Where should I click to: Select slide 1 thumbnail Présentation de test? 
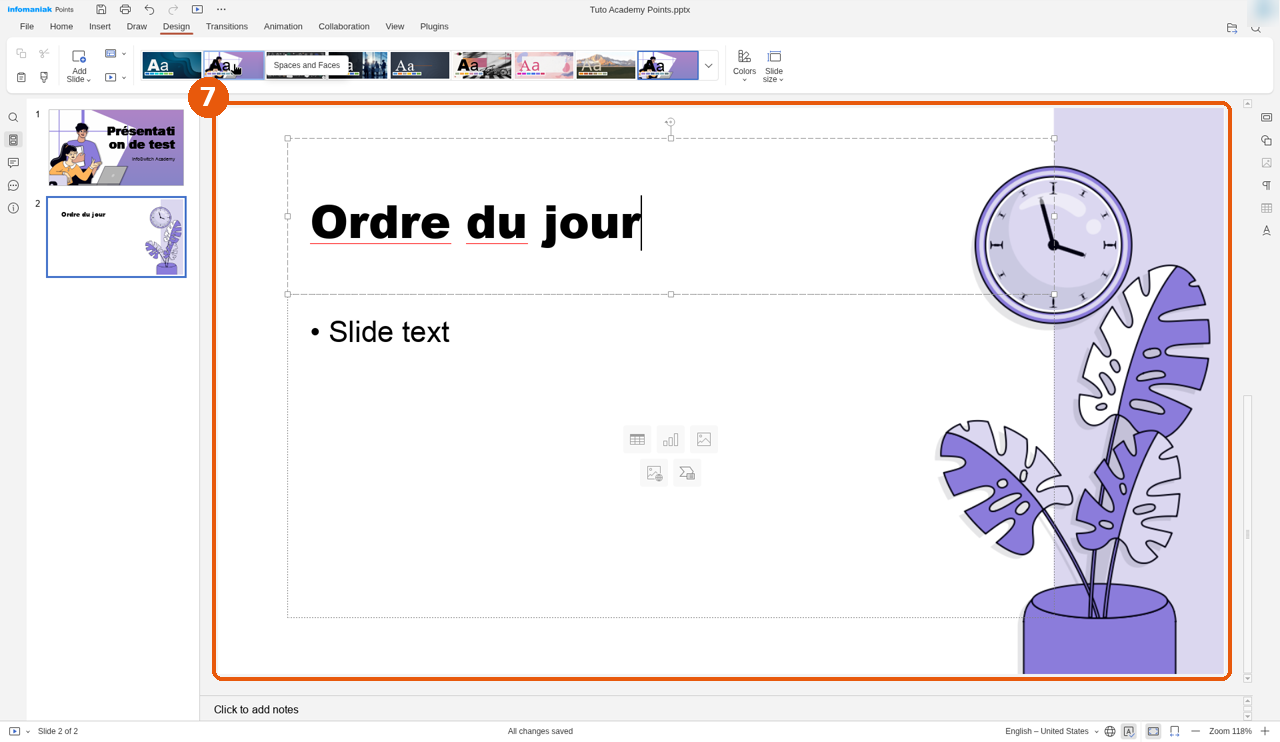click(116, 148)
